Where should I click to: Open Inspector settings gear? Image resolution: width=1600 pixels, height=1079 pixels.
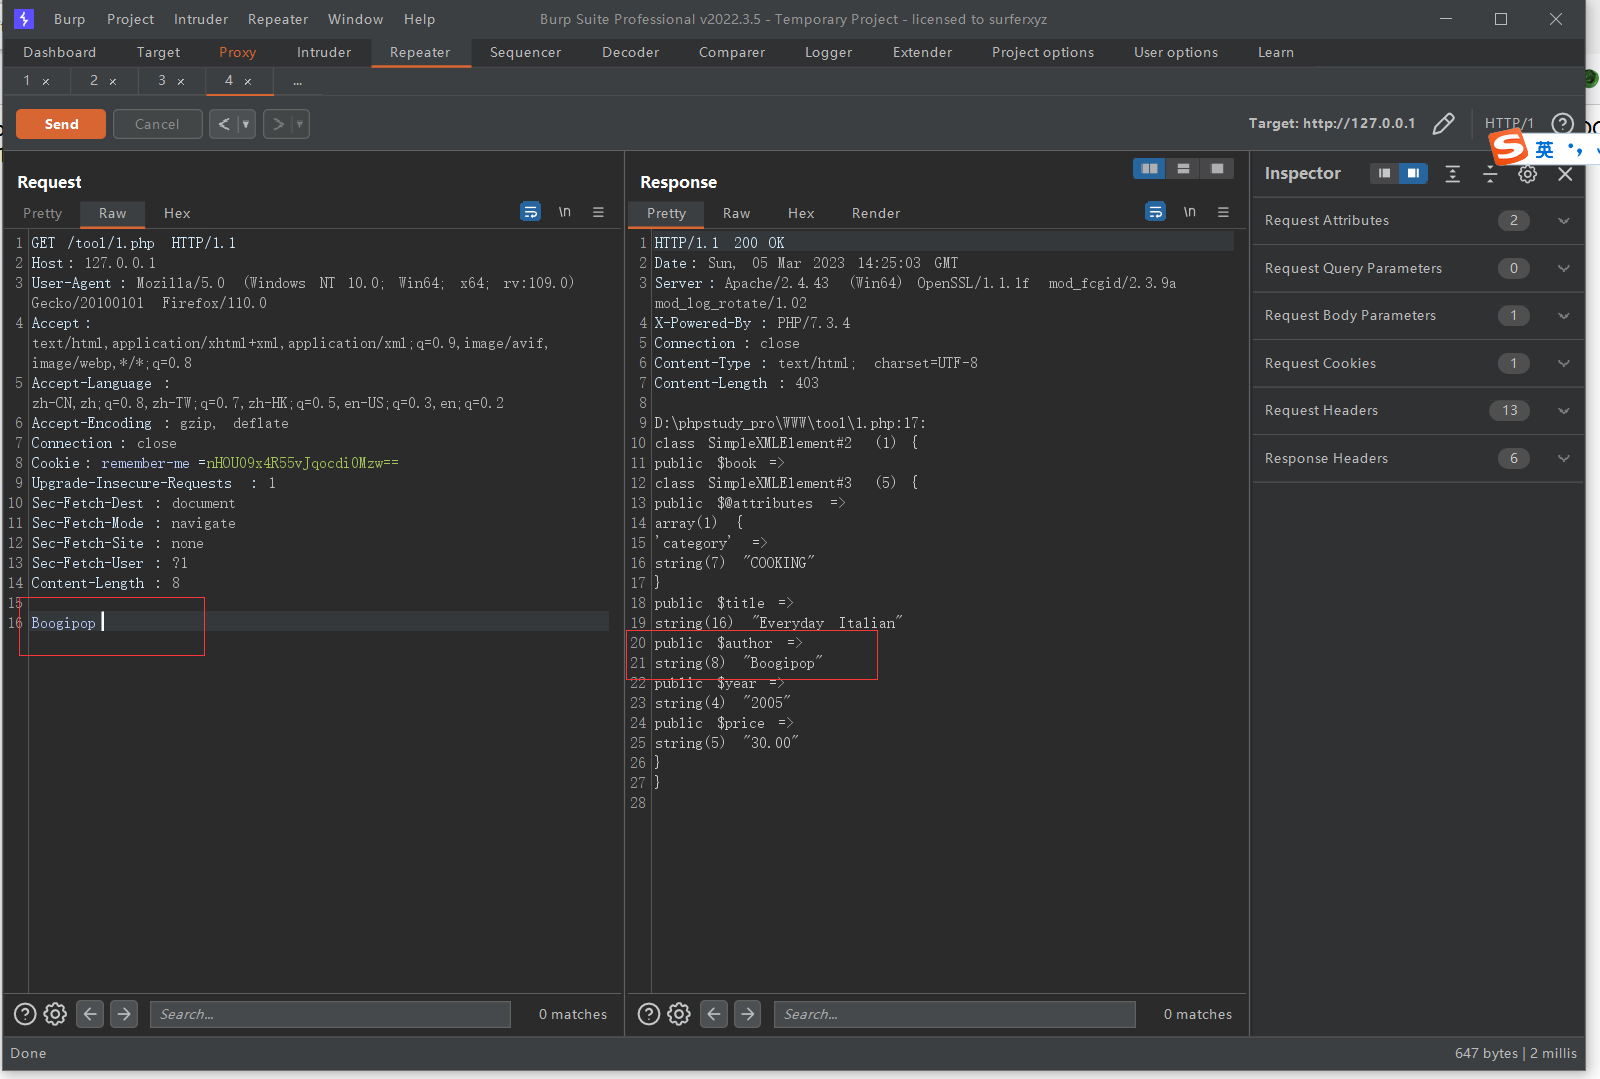click(1527, 174)
